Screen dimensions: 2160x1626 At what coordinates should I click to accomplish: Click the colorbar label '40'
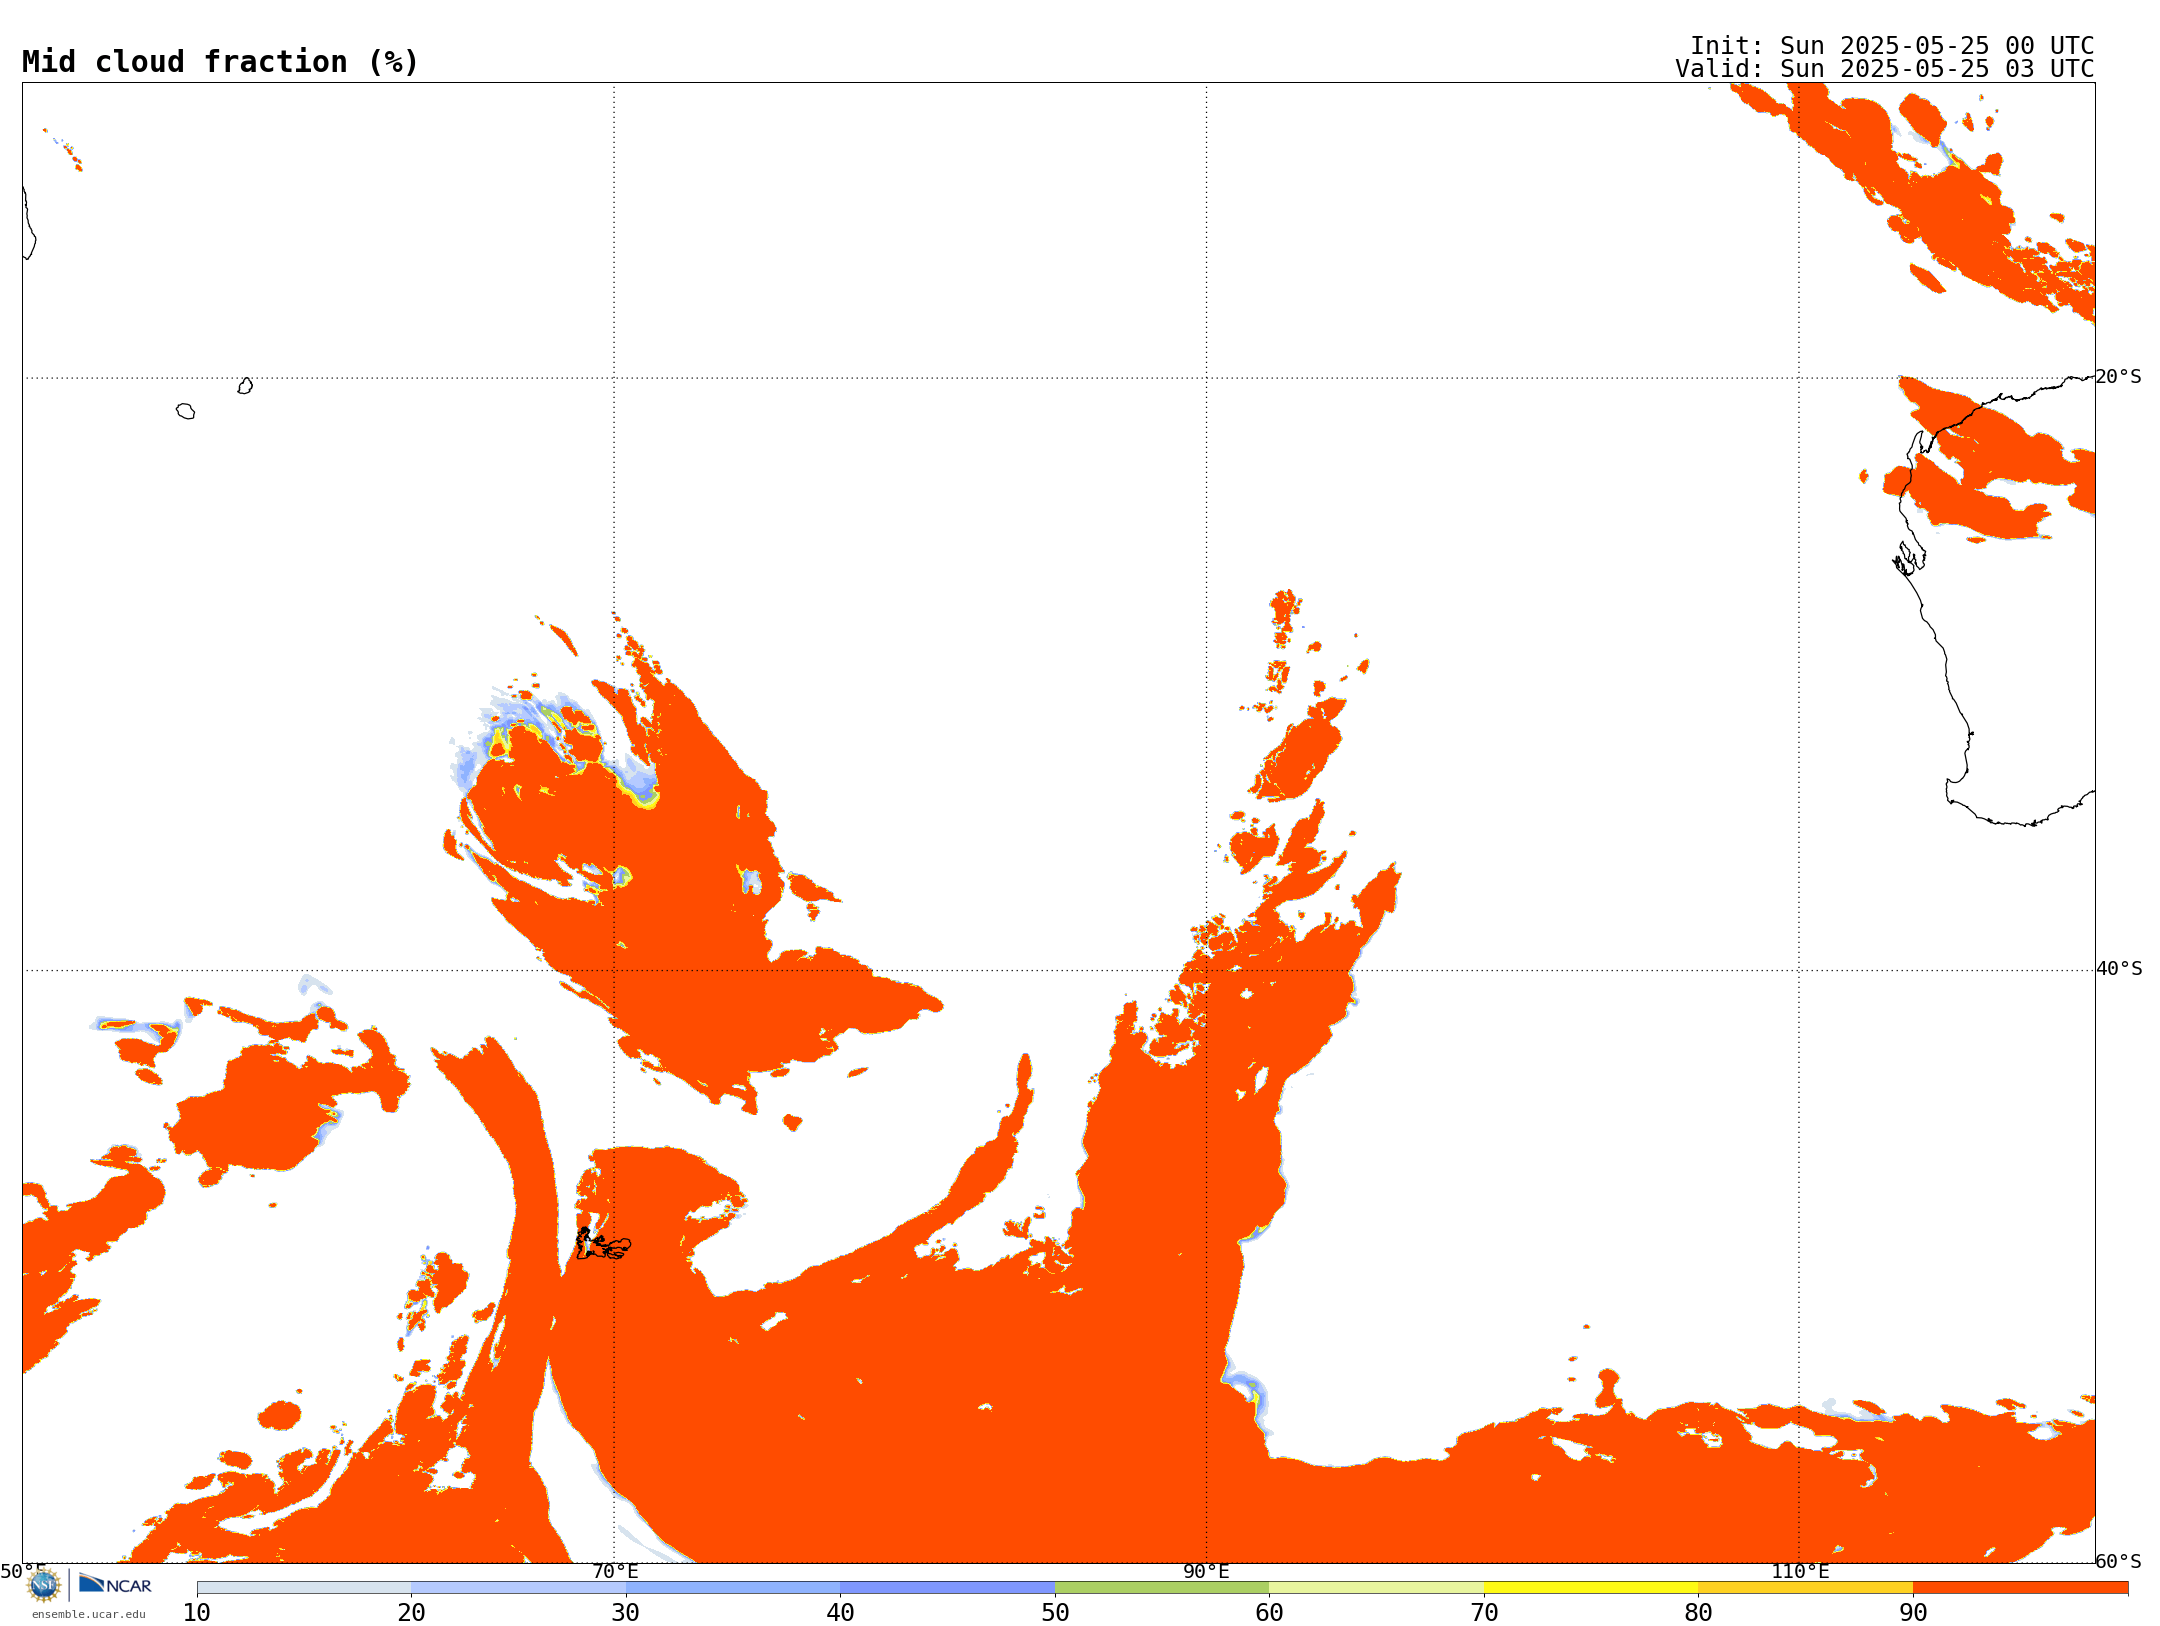840,1613
